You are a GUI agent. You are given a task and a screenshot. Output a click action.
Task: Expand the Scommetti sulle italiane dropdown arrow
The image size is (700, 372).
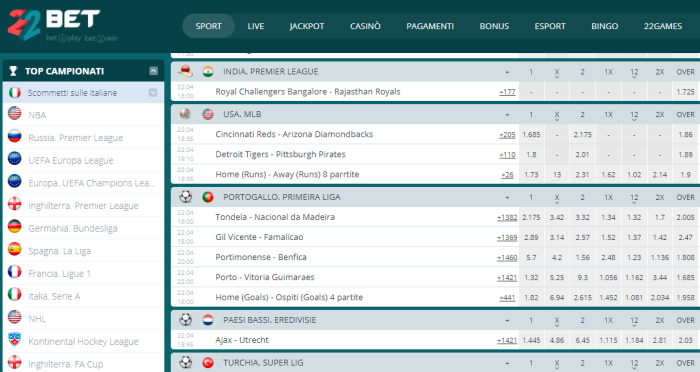(x=153, y=92)
